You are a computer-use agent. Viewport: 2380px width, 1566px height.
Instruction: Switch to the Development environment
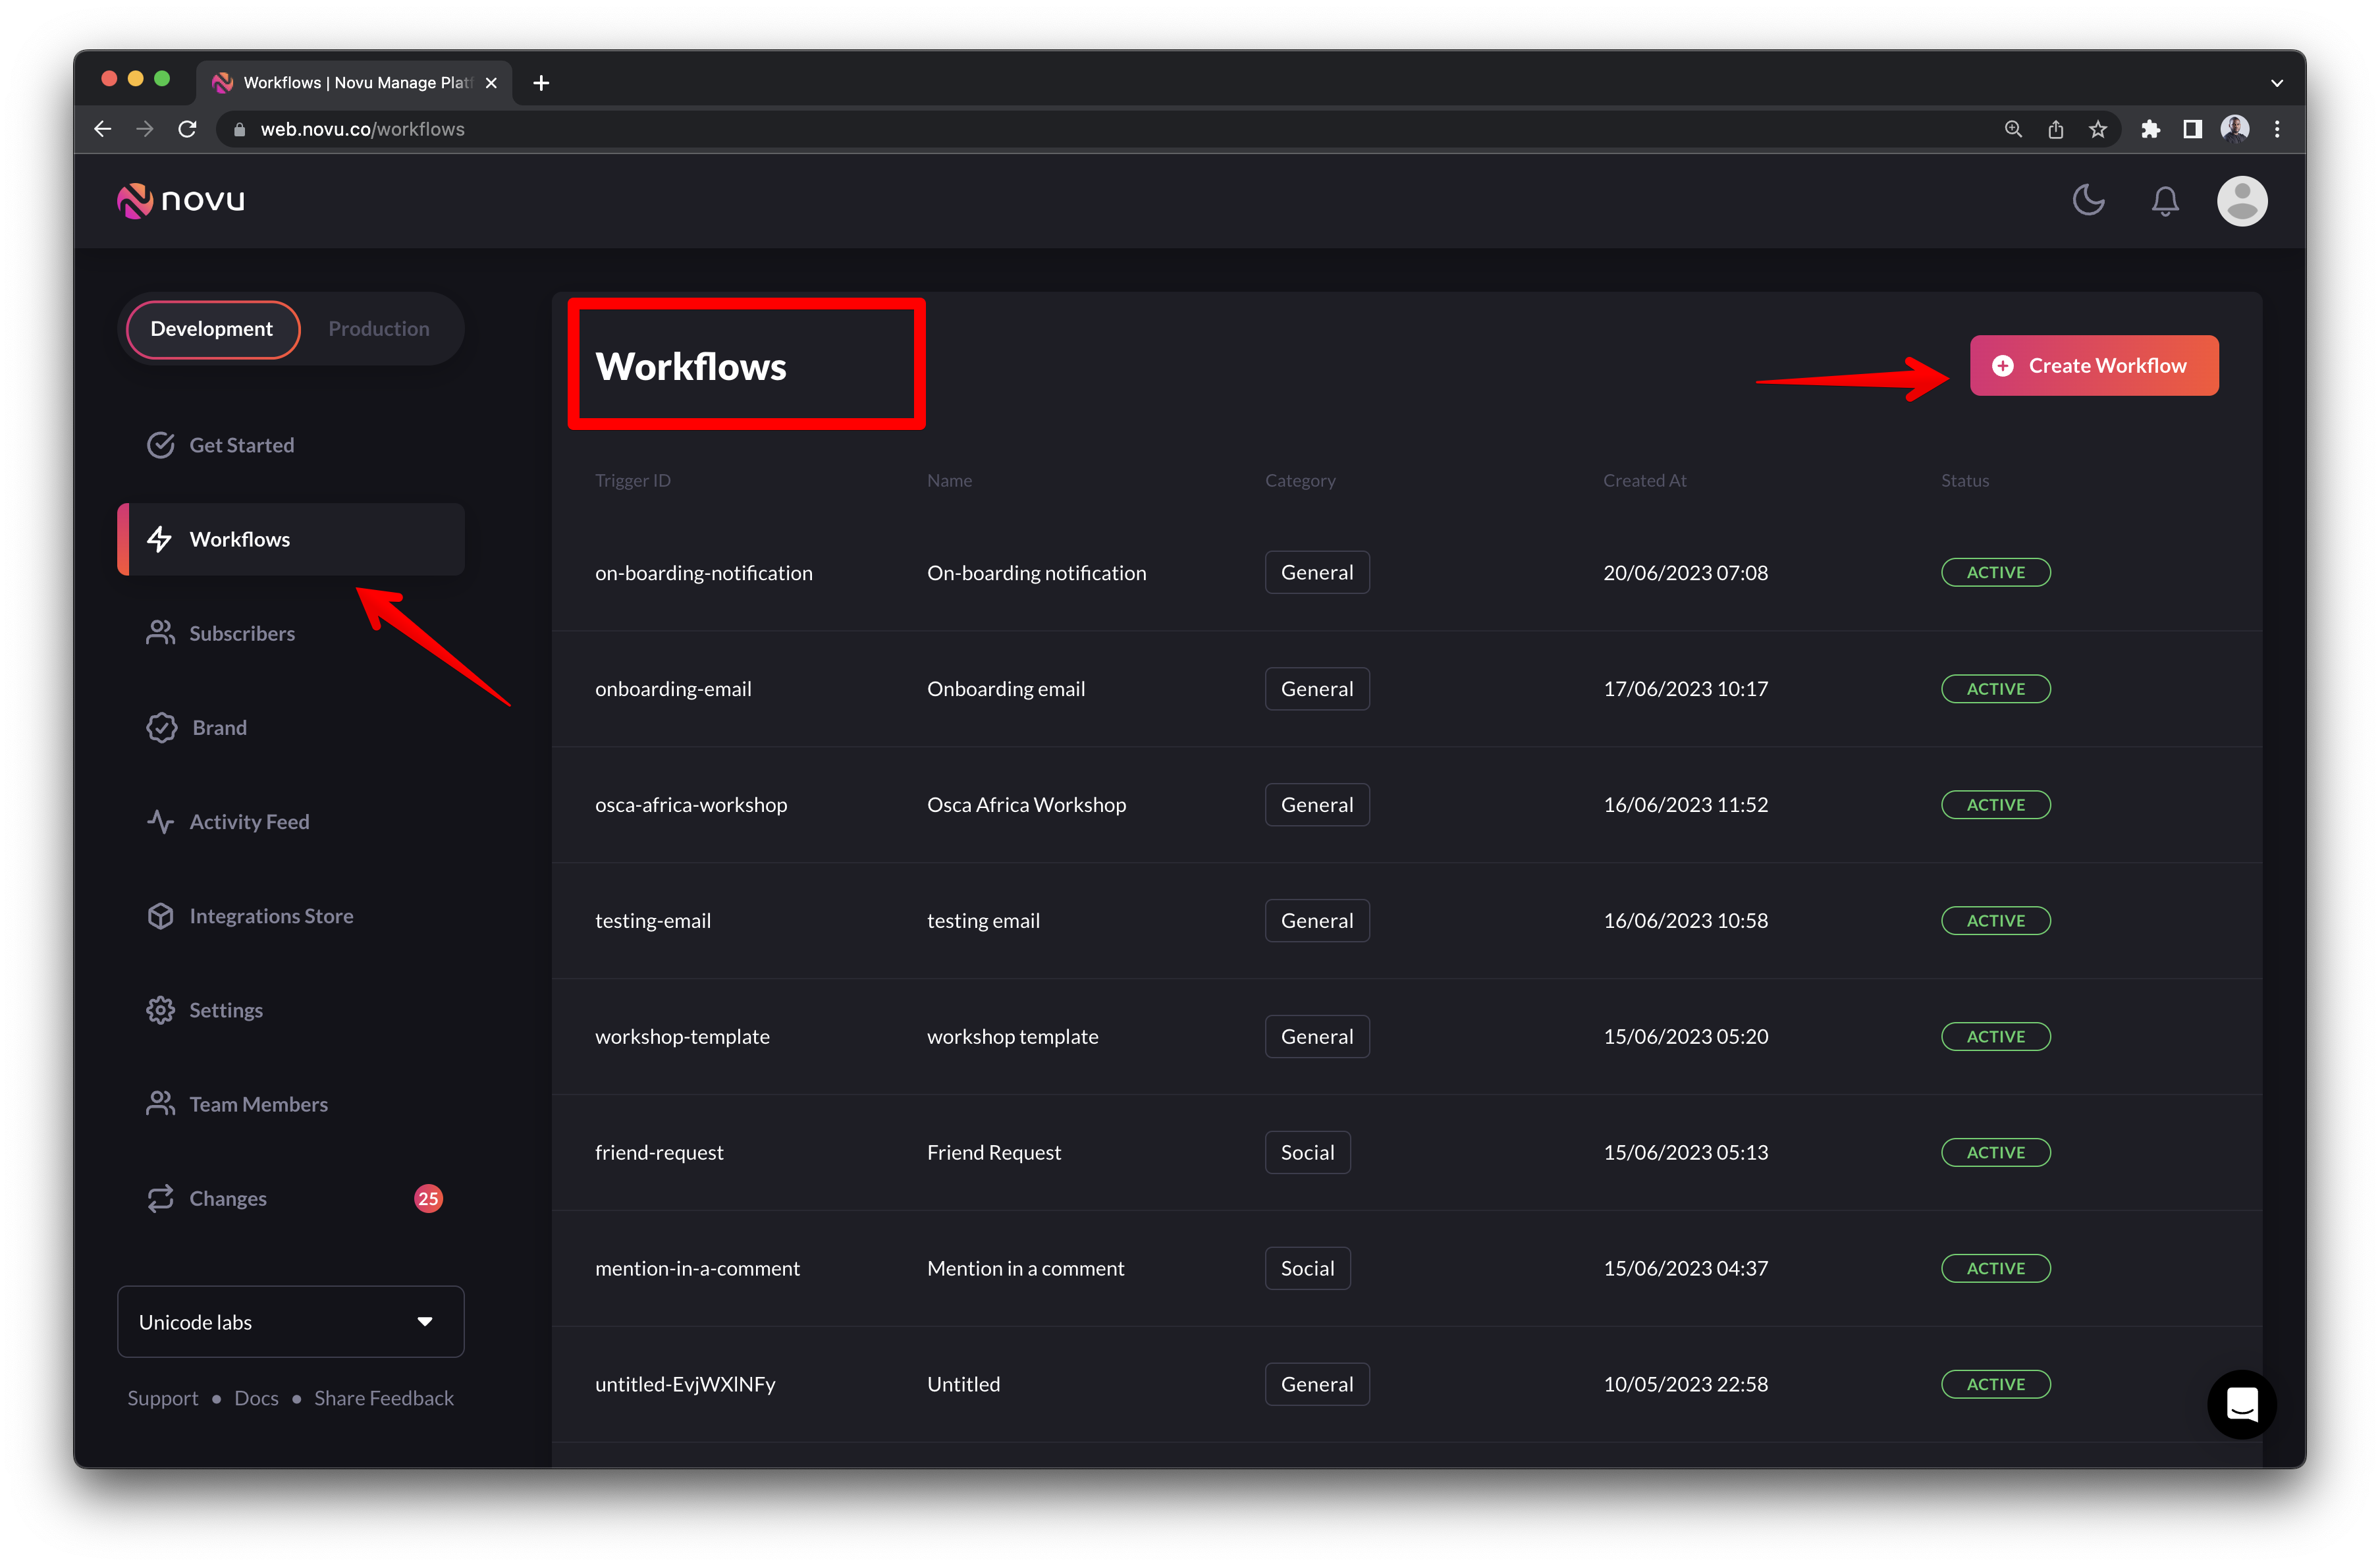(211, 328)
